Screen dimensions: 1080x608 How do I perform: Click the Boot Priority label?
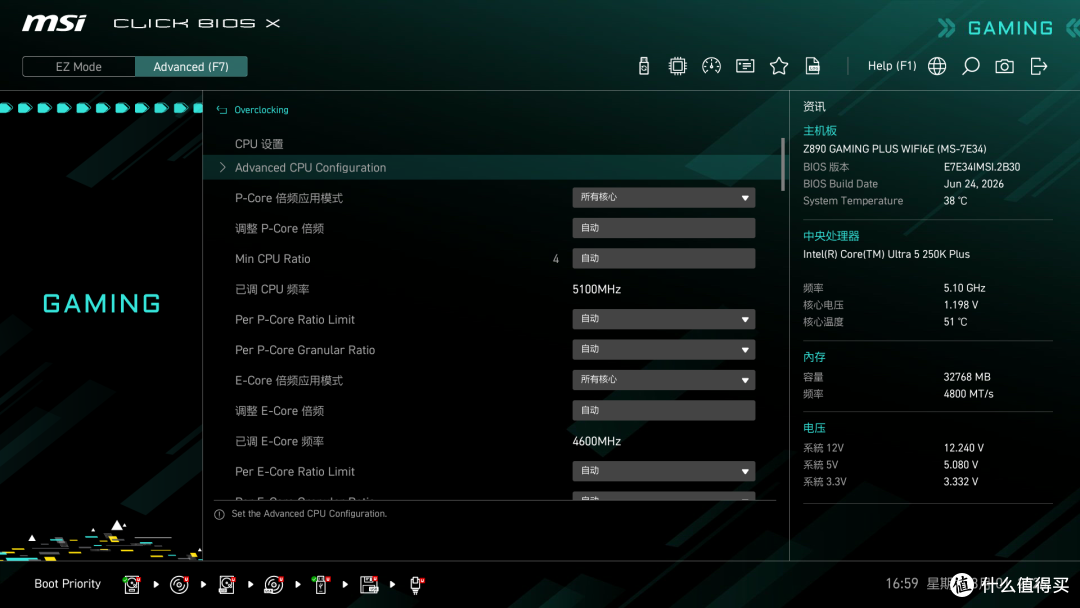tap(68, 584)
